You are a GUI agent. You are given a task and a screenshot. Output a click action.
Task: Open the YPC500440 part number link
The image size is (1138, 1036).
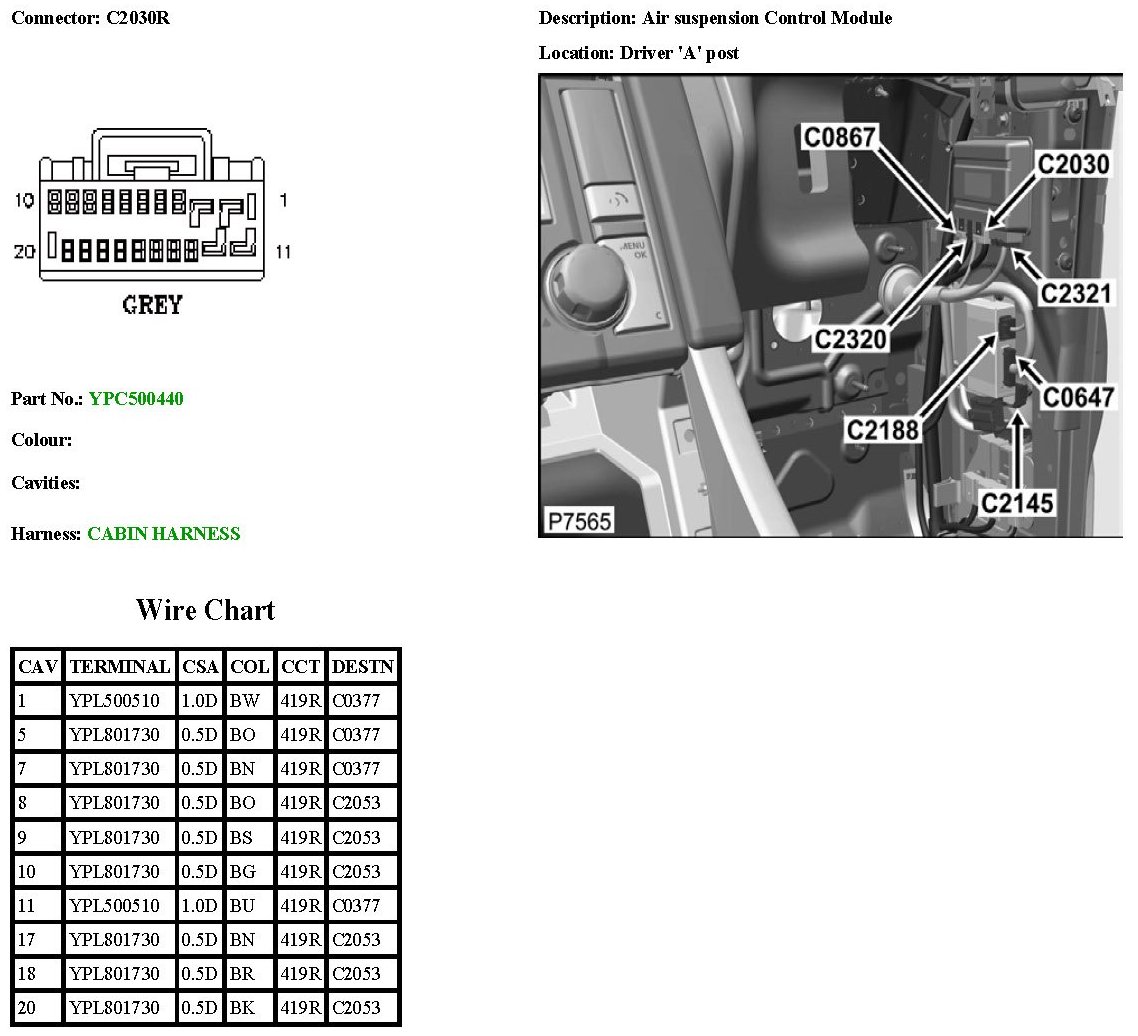click(136, 399)
